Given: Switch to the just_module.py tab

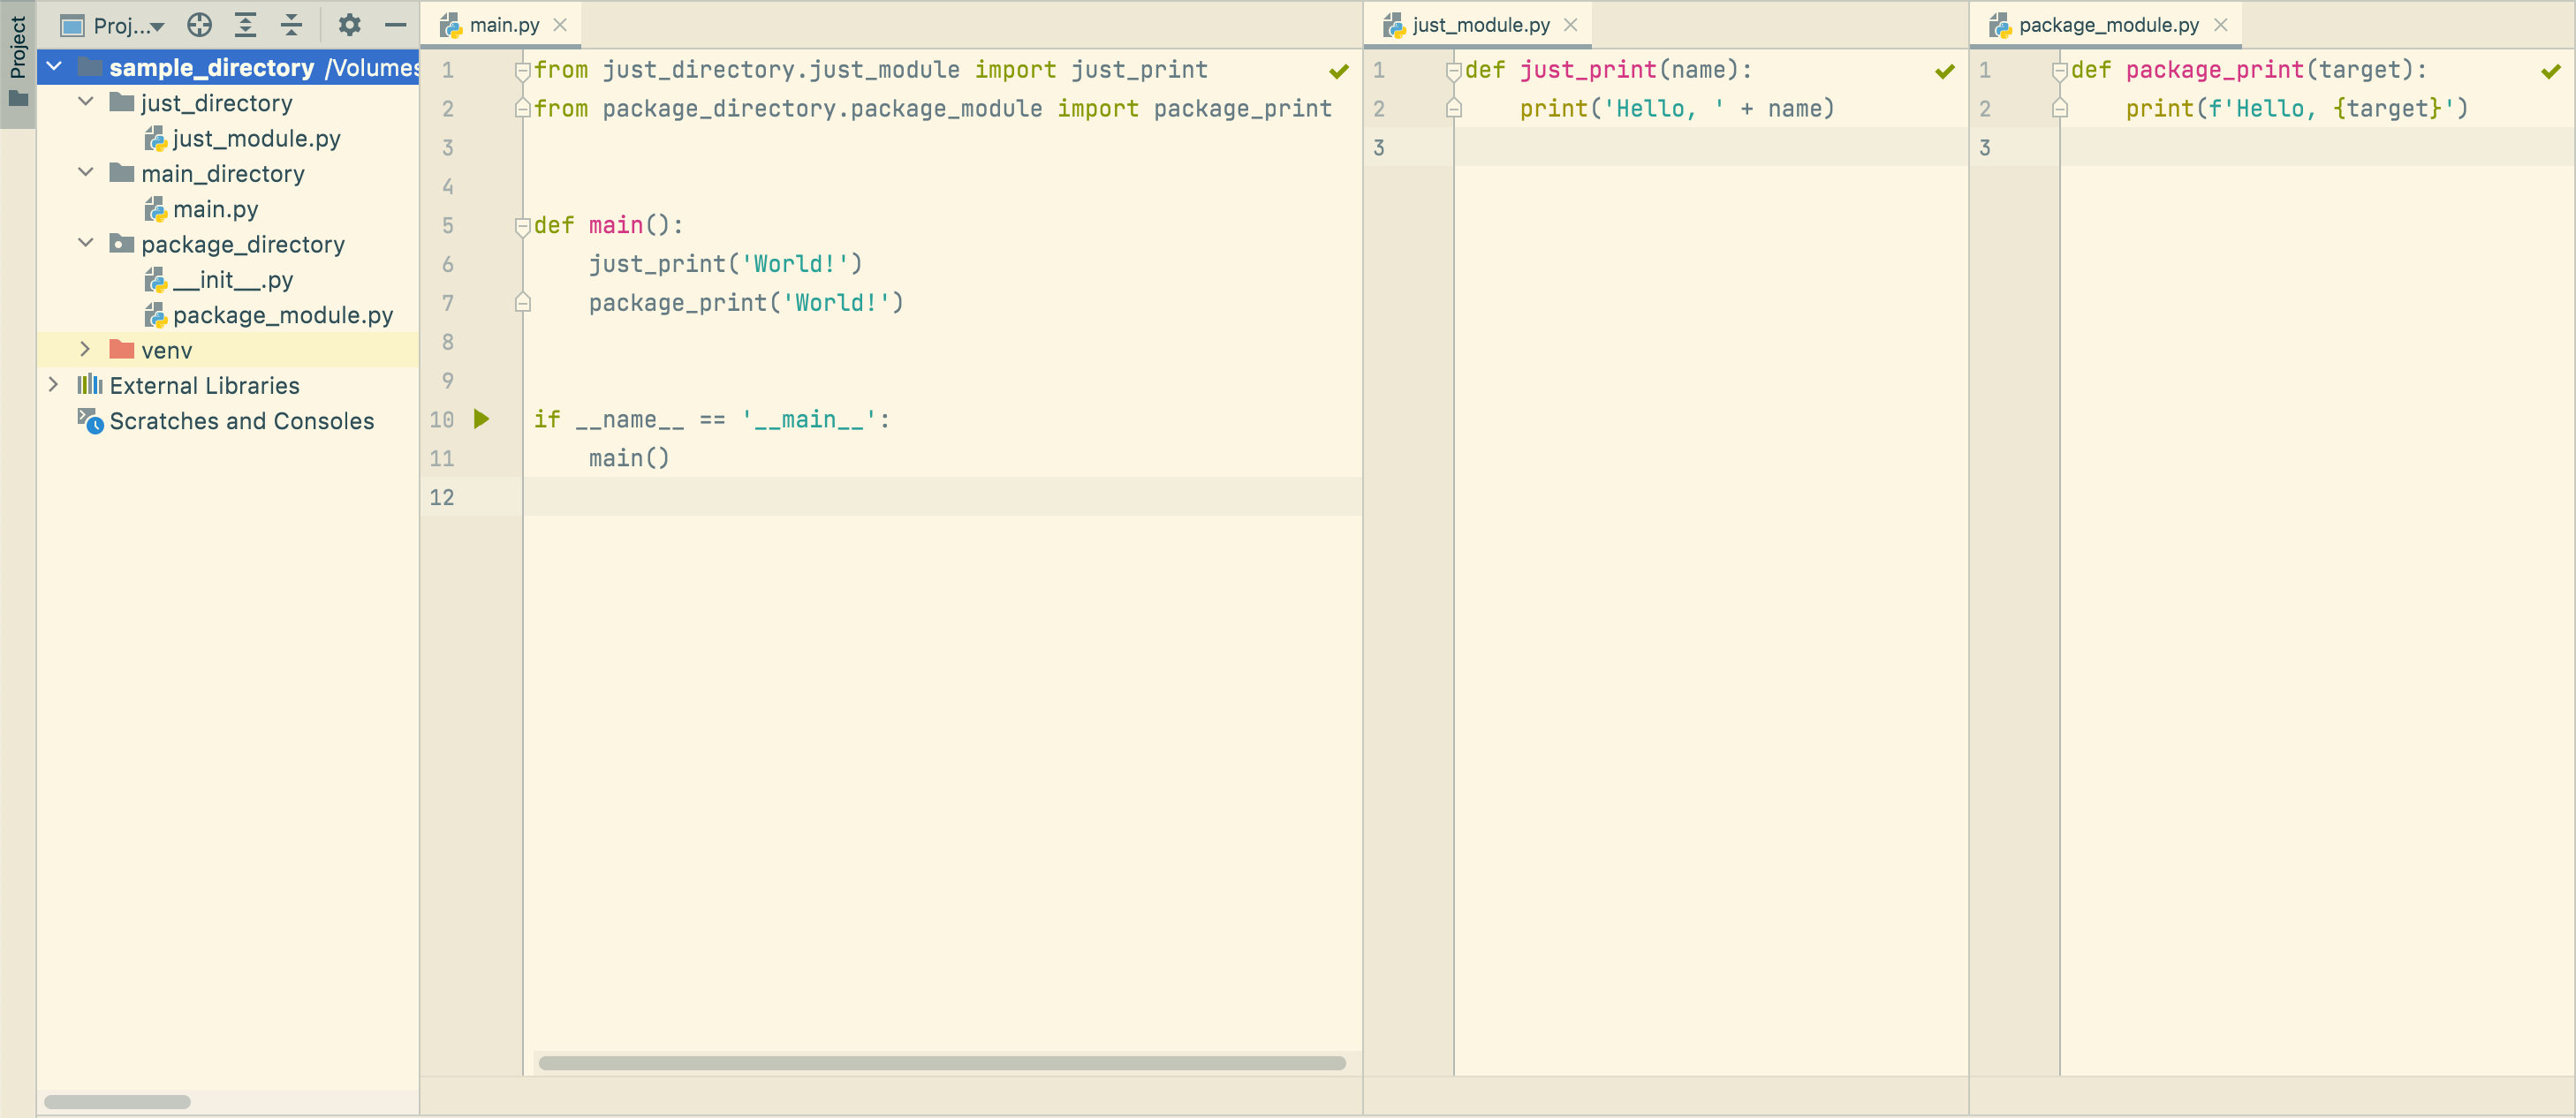Looking at the screenshot, I should tap(1479, 25).
